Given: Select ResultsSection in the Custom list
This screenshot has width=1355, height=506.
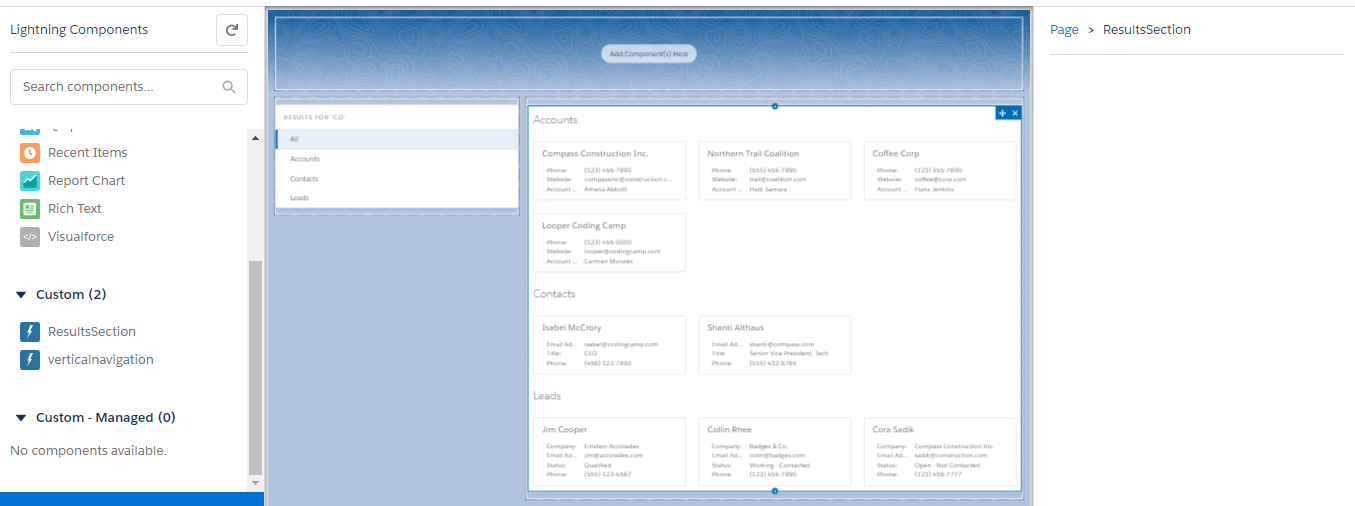Looking at the screenshot, I should click(92, 332).
